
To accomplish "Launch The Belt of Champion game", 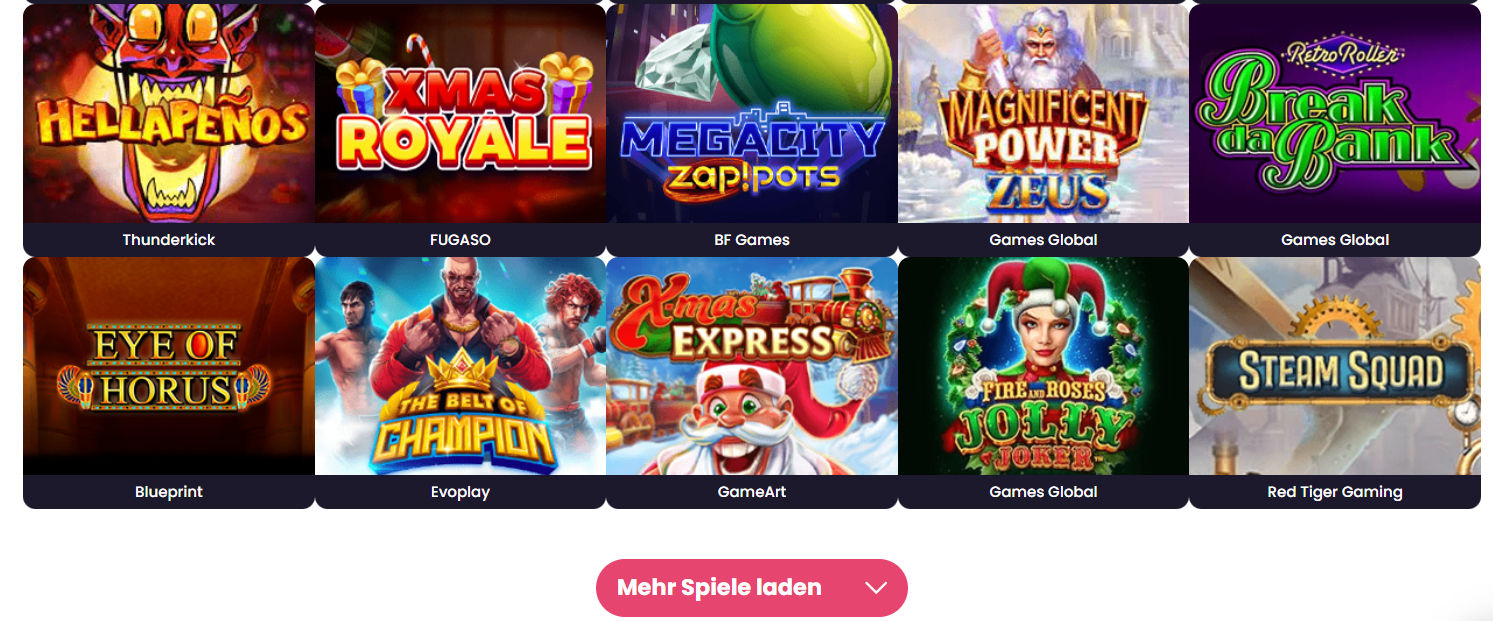I will (460, 366).
